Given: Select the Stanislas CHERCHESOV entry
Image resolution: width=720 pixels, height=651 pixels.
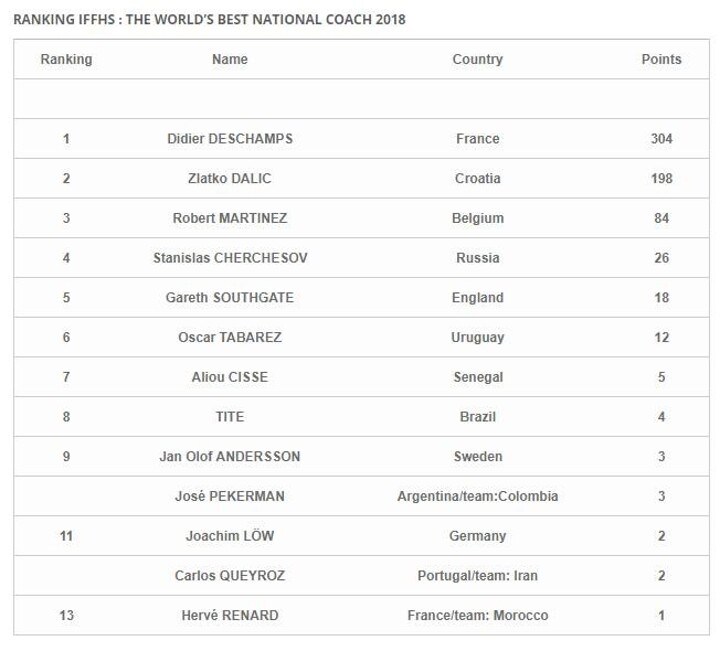Looking at the screenshot, I should (x=230, y=258).
